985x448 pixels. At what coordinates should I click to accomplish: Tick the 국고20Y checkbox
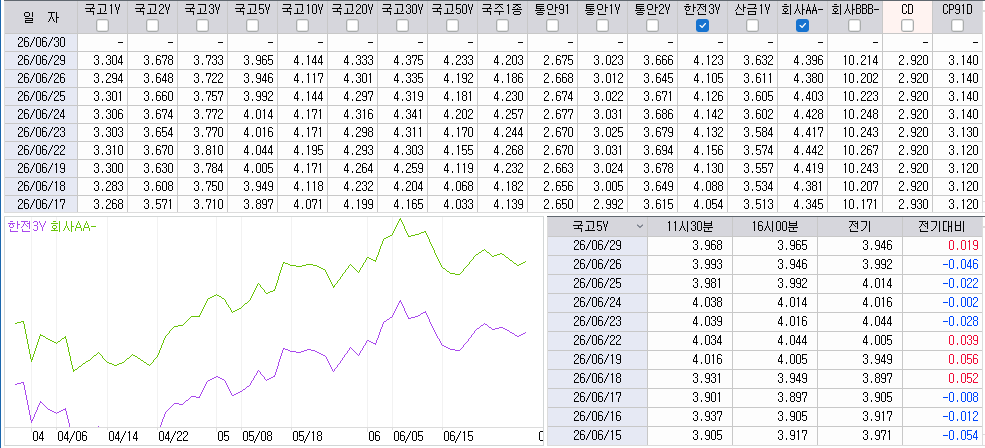pos(352,26)
